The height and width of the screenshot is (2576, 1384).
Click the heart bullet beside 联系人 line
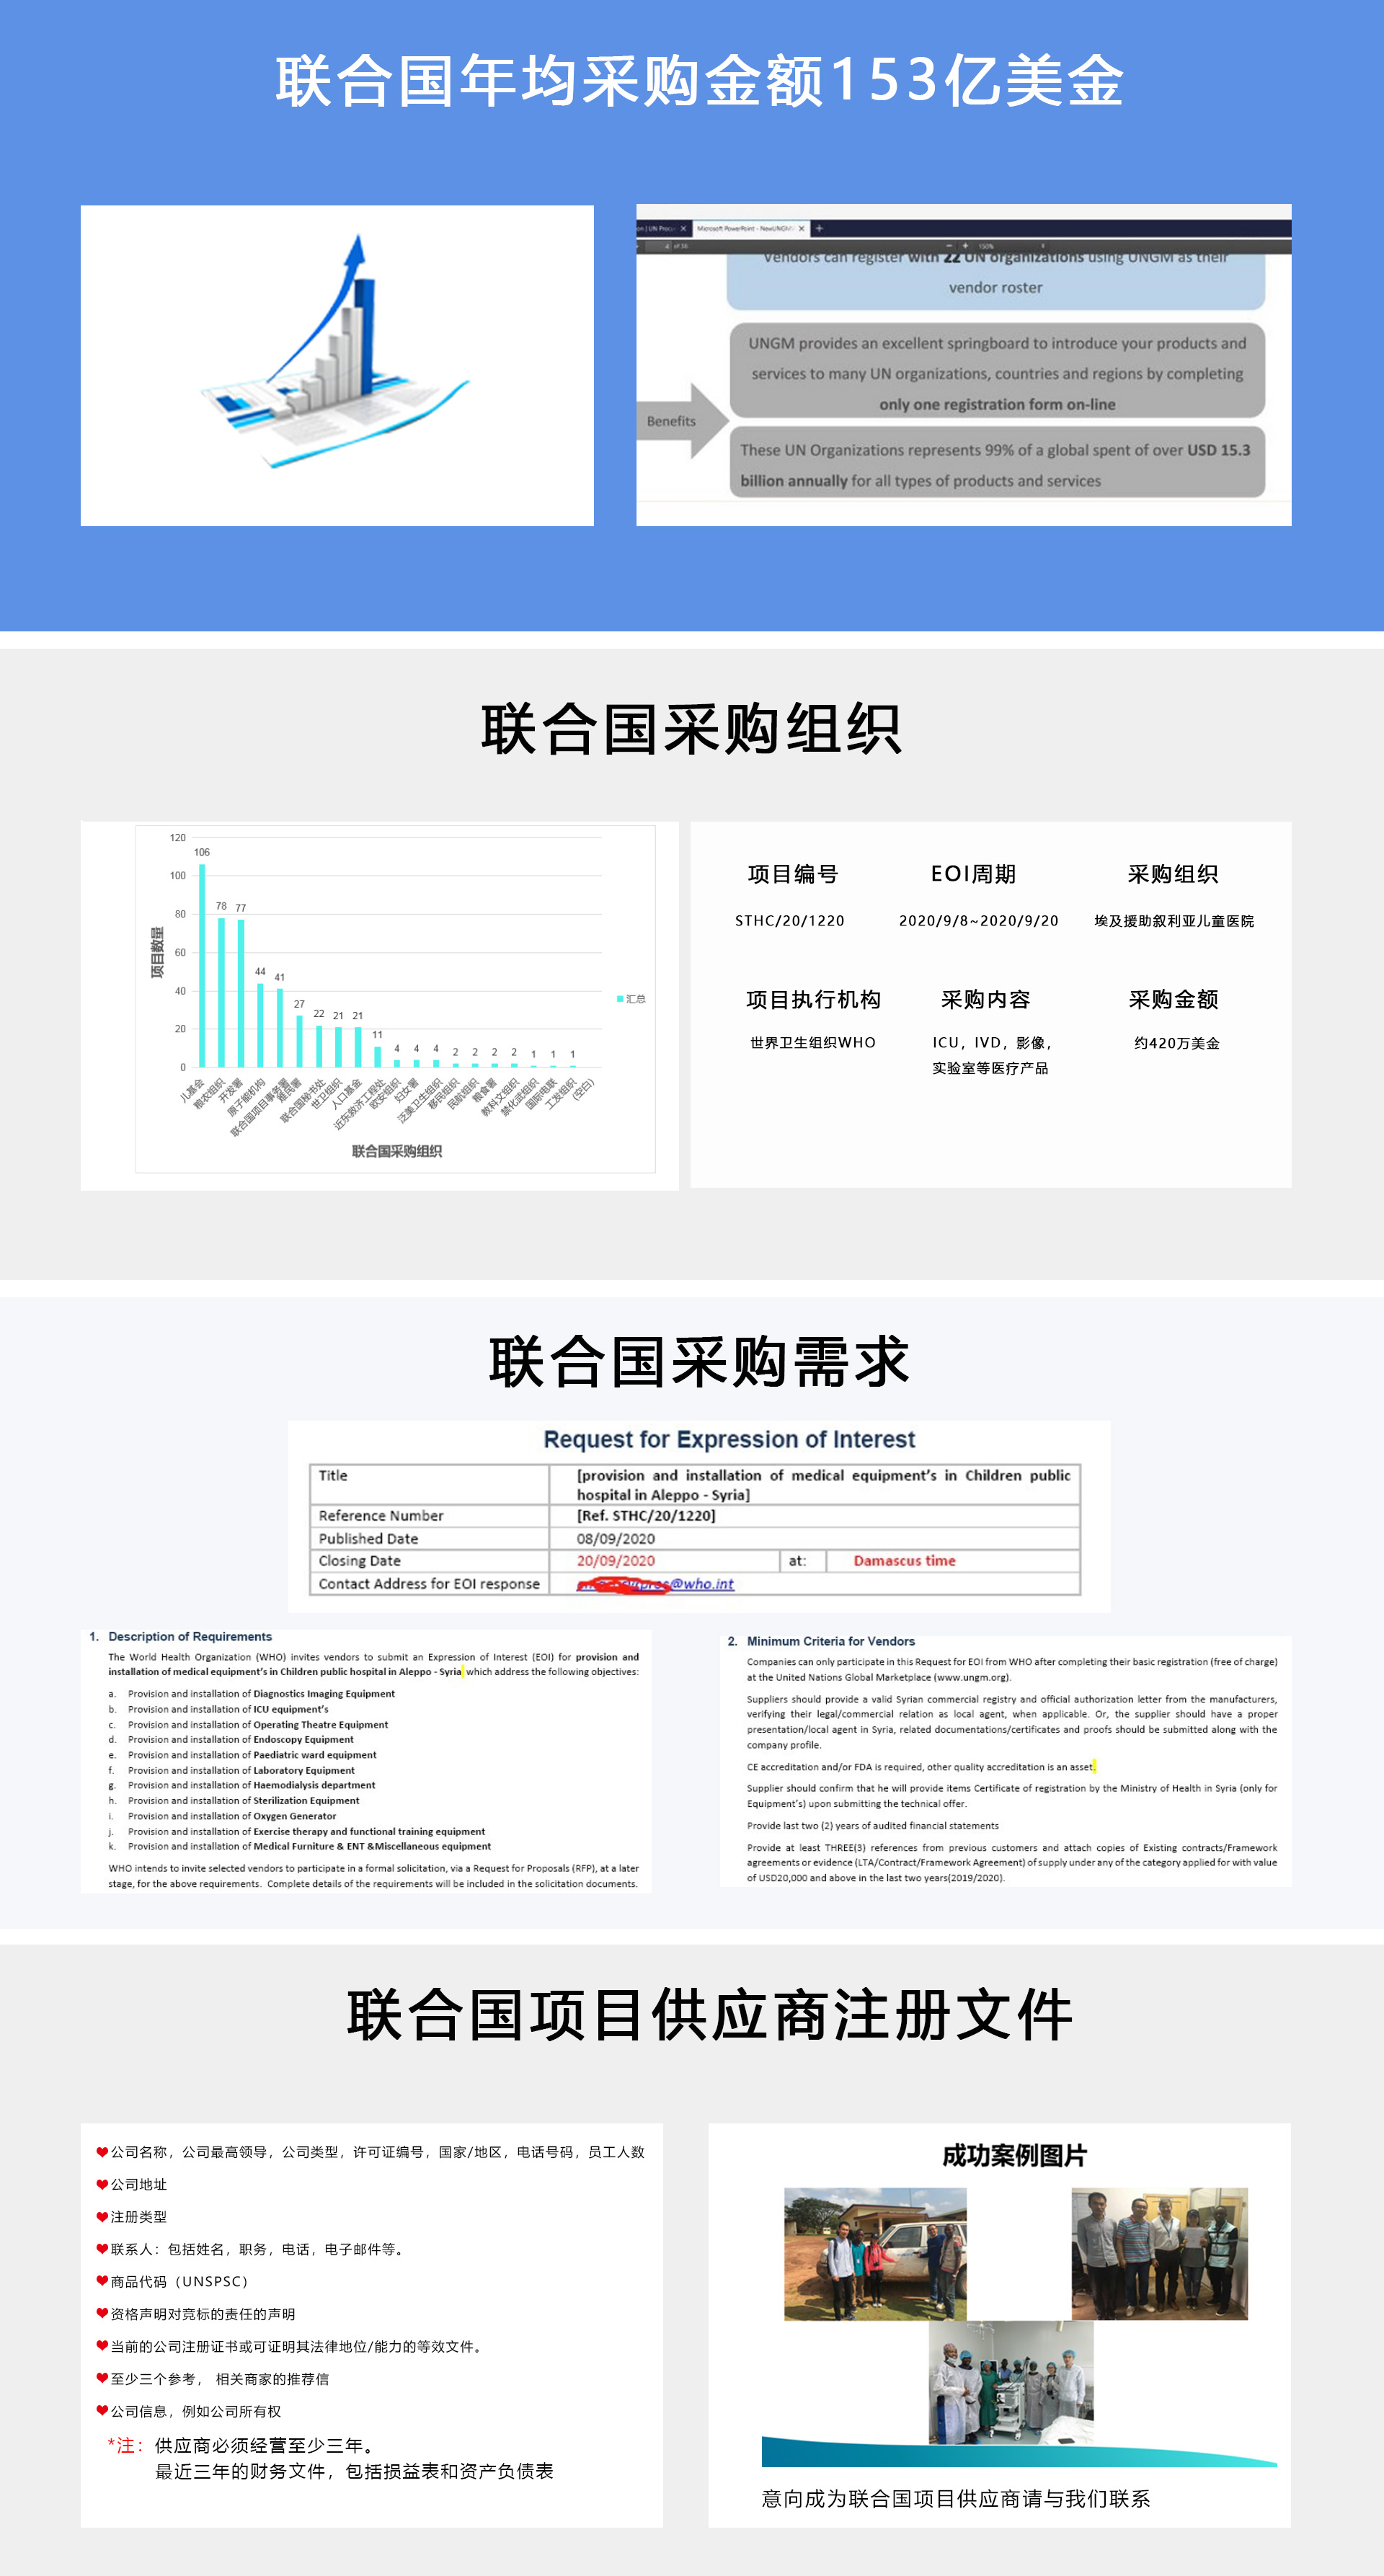tap(102, 2249)
